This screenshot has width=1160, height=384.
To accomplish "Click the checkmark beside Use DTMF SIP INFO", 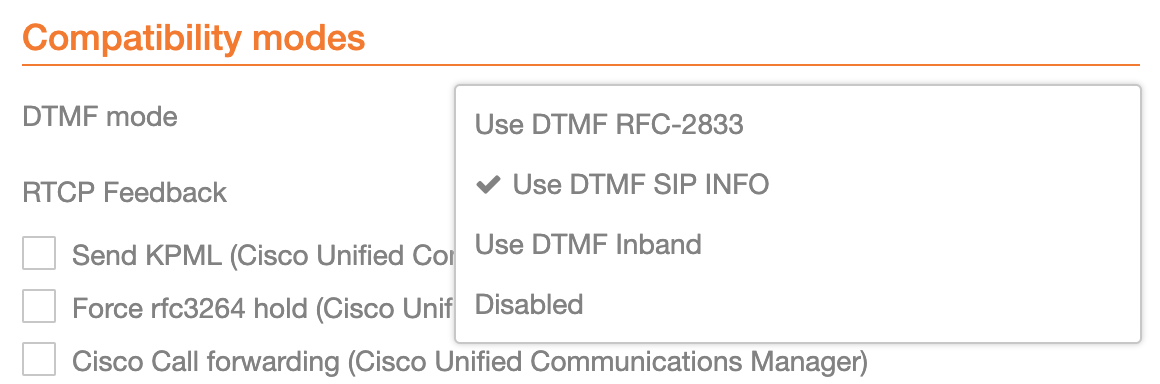I will click(x=489, y=184).
